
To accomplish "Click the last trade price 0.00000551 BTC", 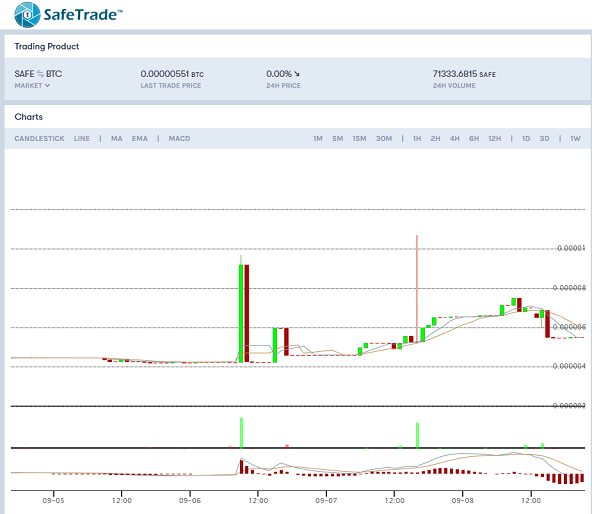I will click(172, 74).
